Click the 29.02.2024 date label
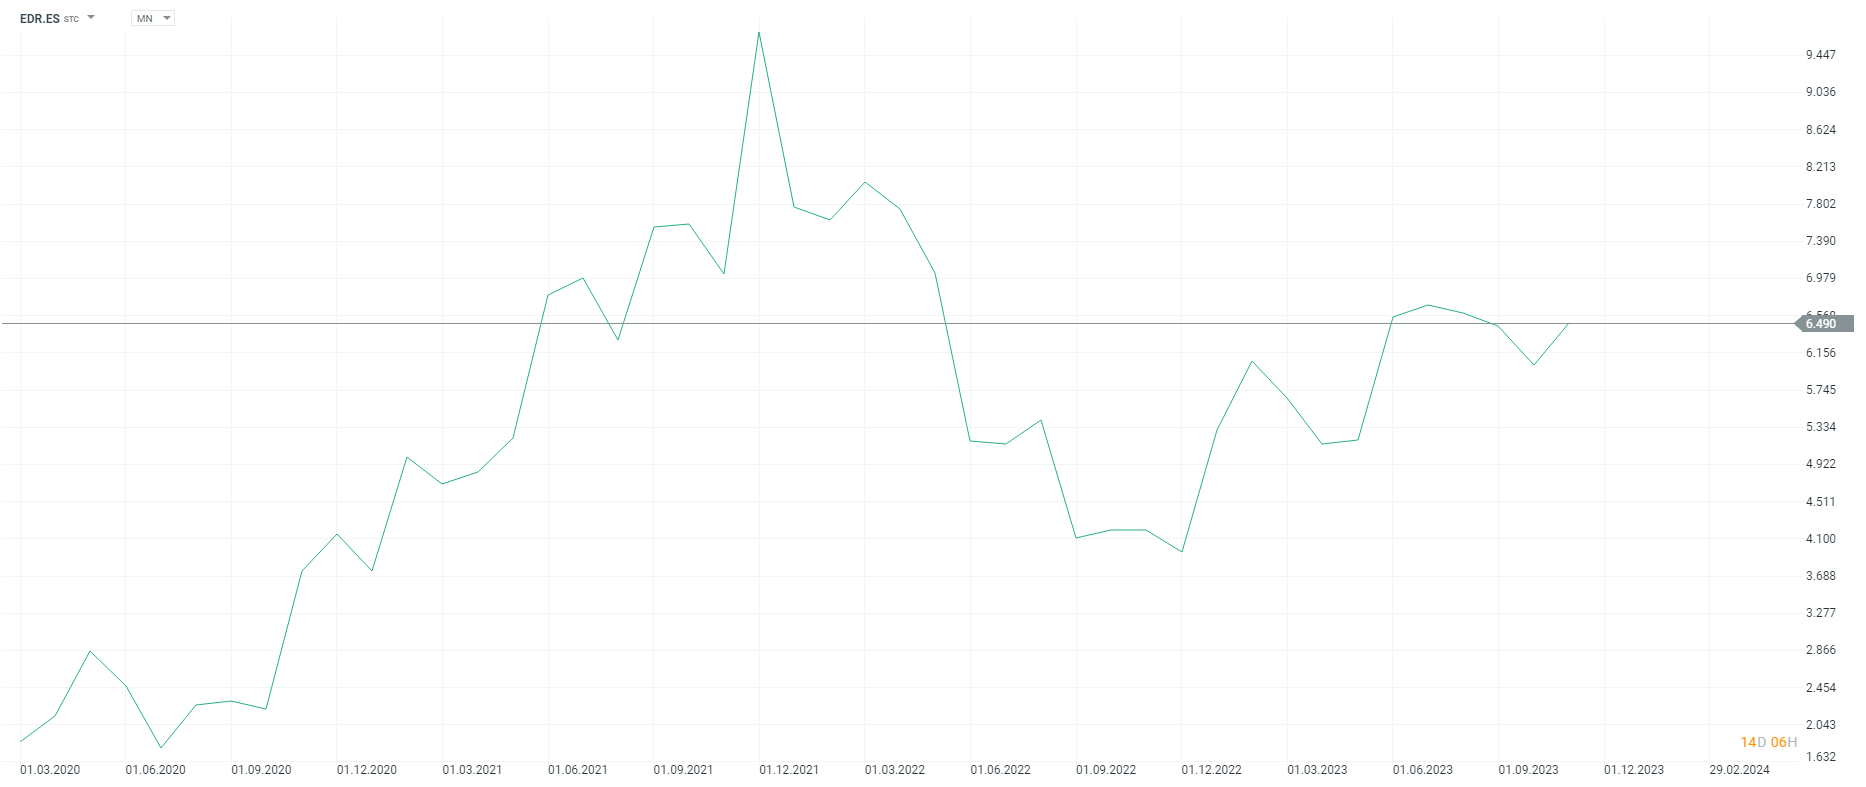This screenshot has height=787, width=1866. point(1739,770)
